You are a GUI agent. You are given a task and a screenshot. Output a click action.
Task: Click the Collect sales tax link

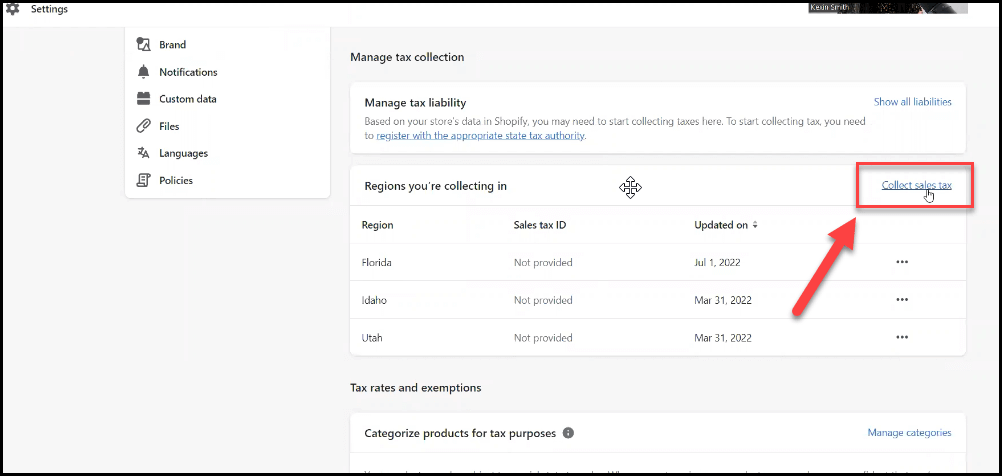pyautogui.click(x=916, y=186)
